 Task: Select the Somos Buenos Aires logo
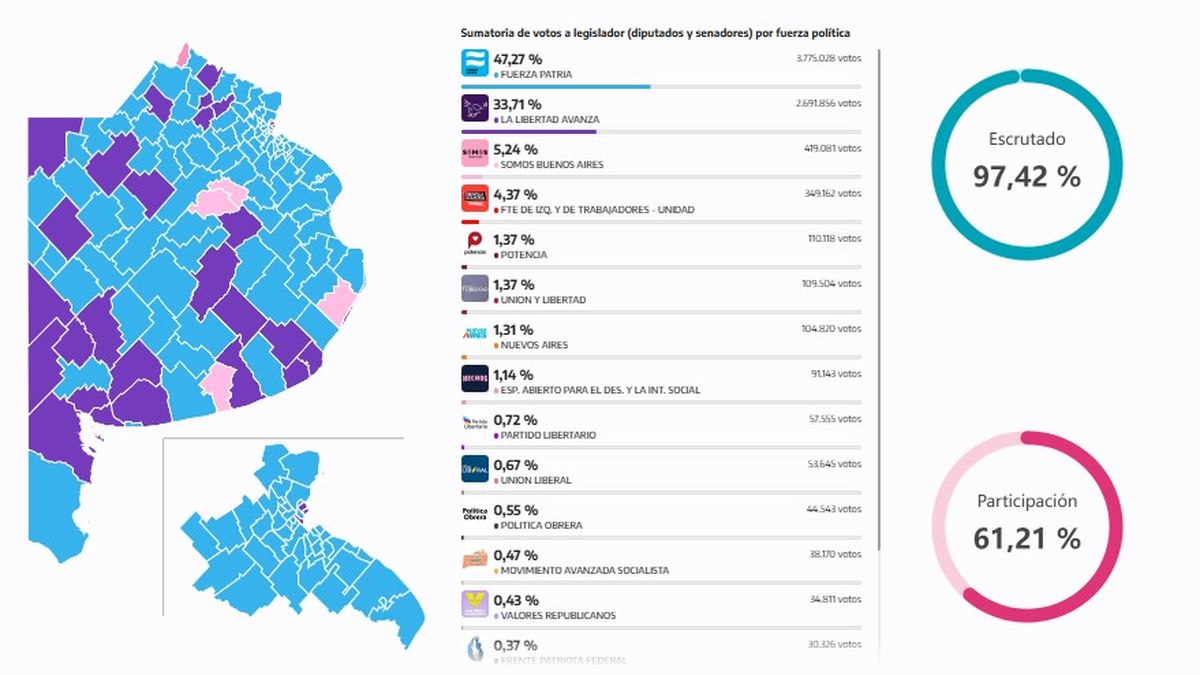click(x=475, y=154)
